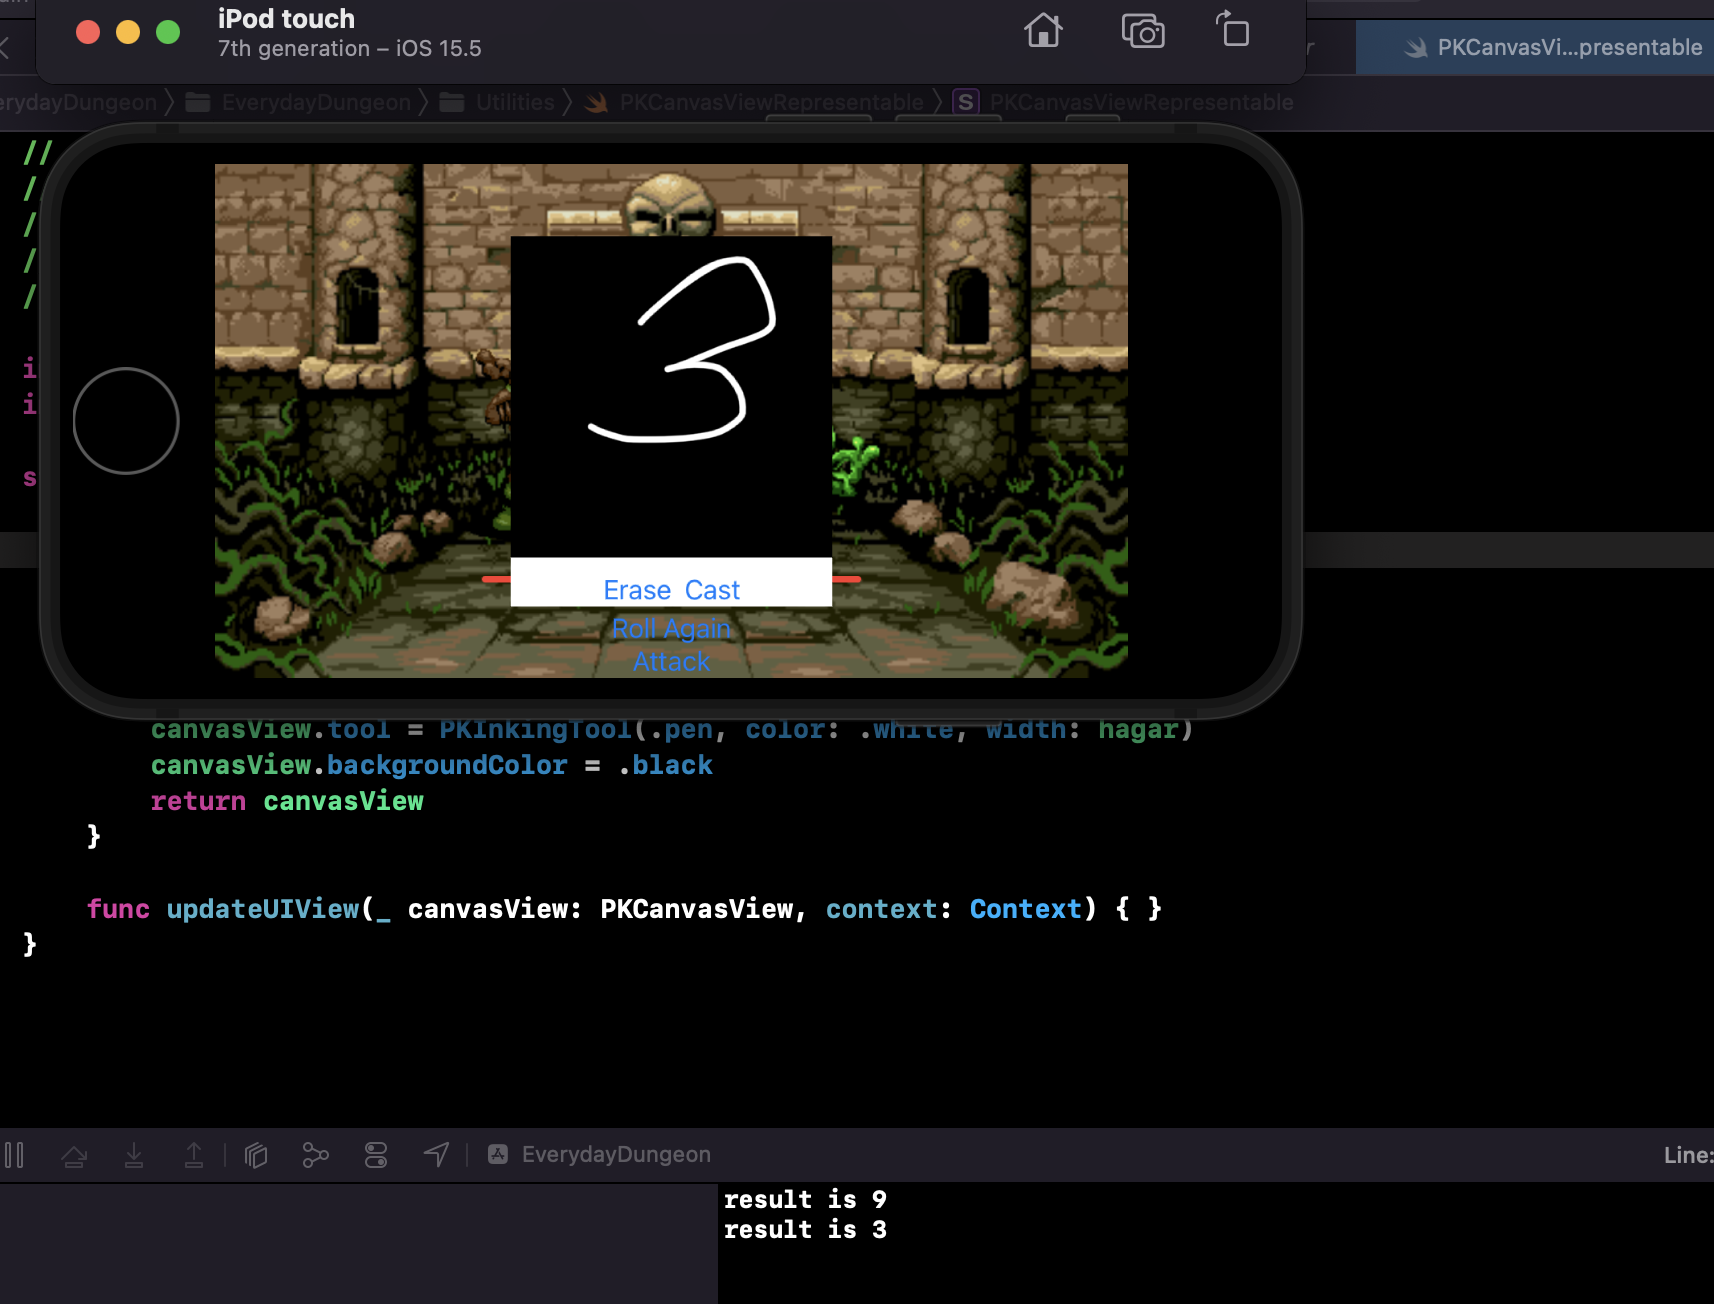
Task: Open the Utilities folder breadcrumb
Action: [x=497, y=102]
